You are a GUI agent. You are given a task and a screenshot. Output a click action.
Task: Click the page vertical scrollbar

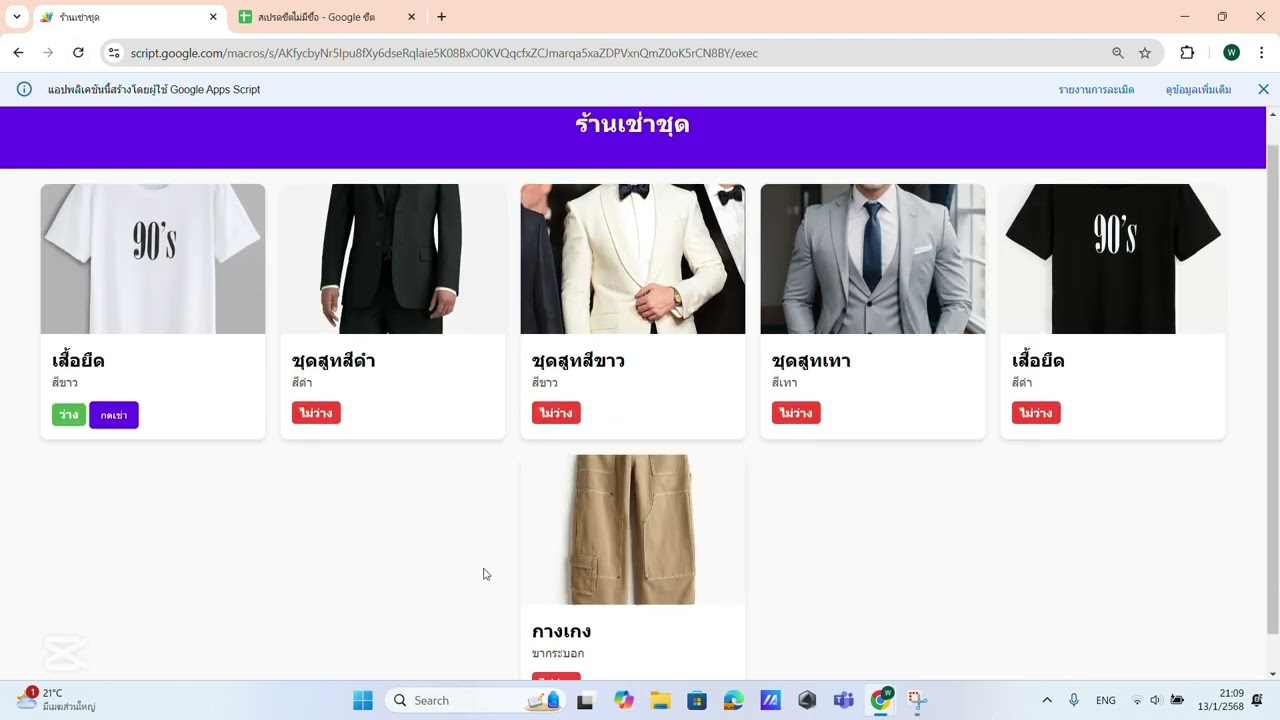tap(1272, 390)
